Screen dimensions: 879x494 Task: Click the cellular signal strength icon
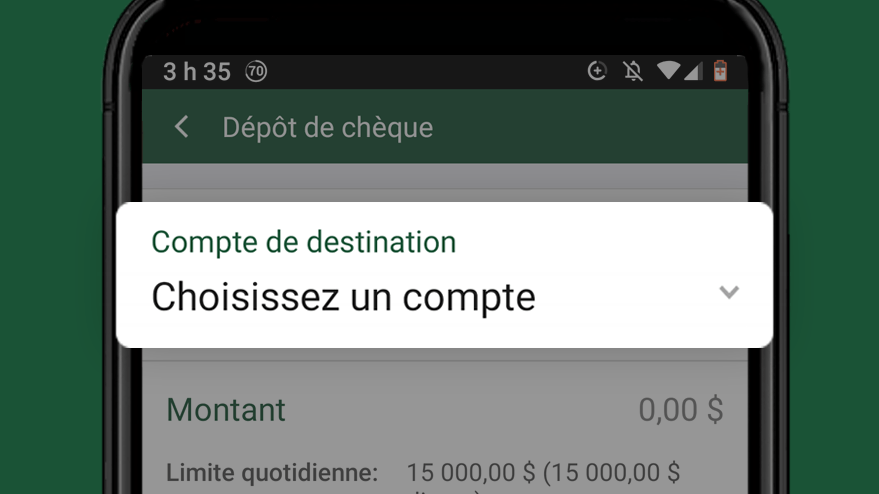coord(693,71)
